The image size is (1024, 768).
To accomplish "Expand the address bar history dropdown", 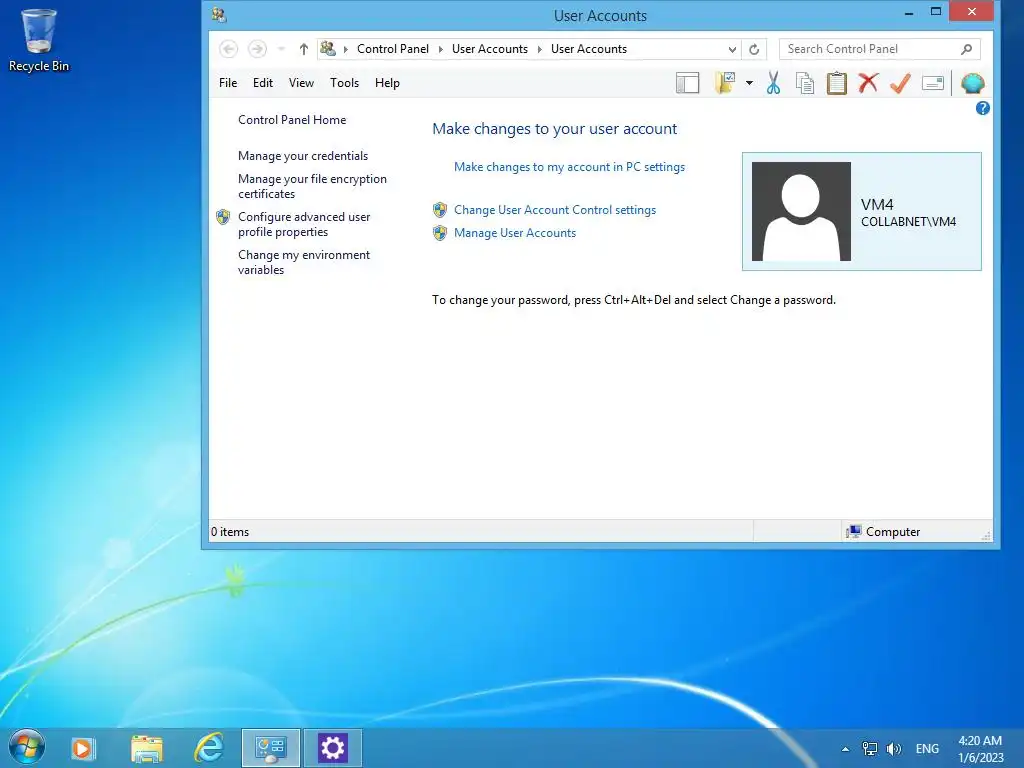I will 732,49.
